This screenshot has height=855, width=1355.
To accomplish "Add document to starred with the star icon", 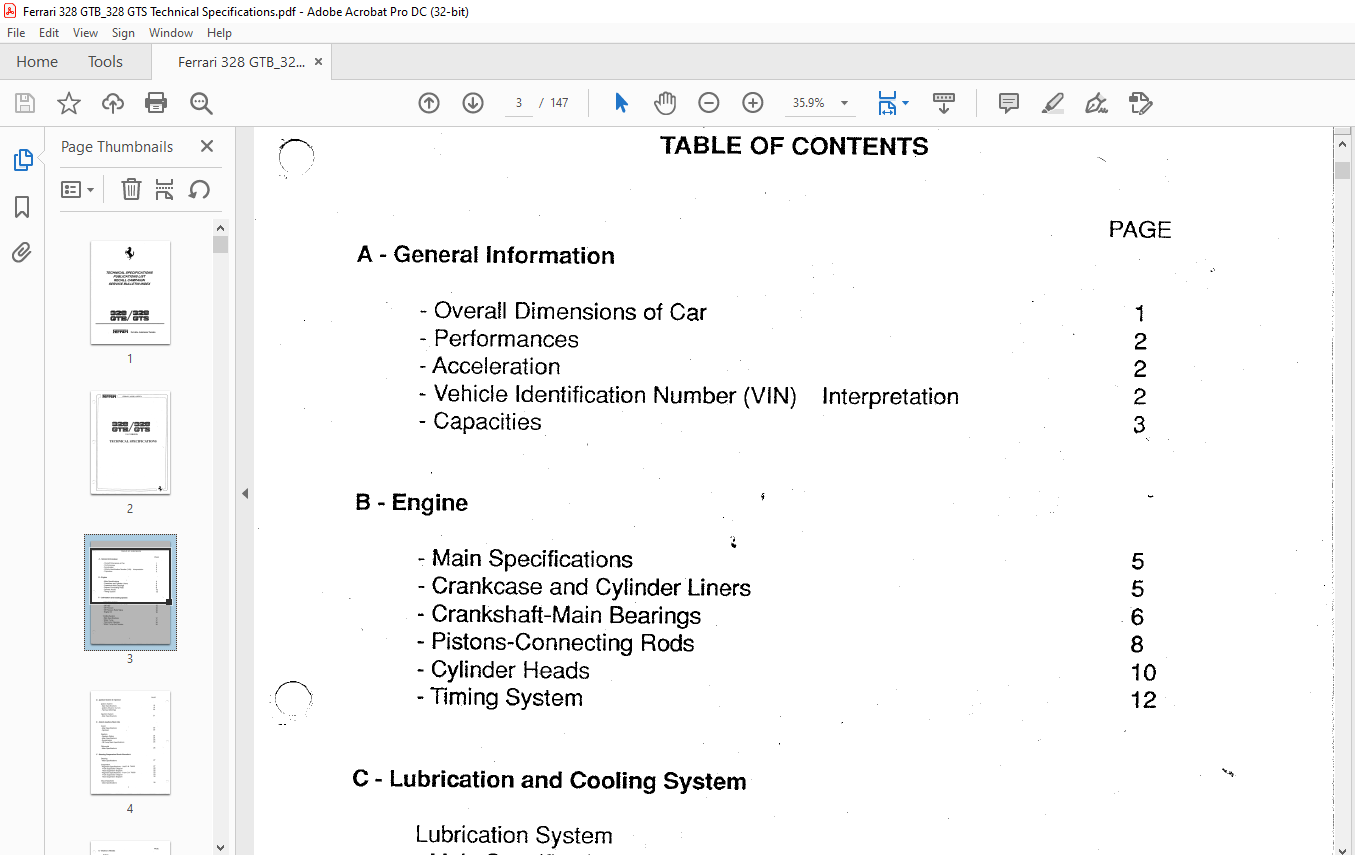I will point(69,103).
